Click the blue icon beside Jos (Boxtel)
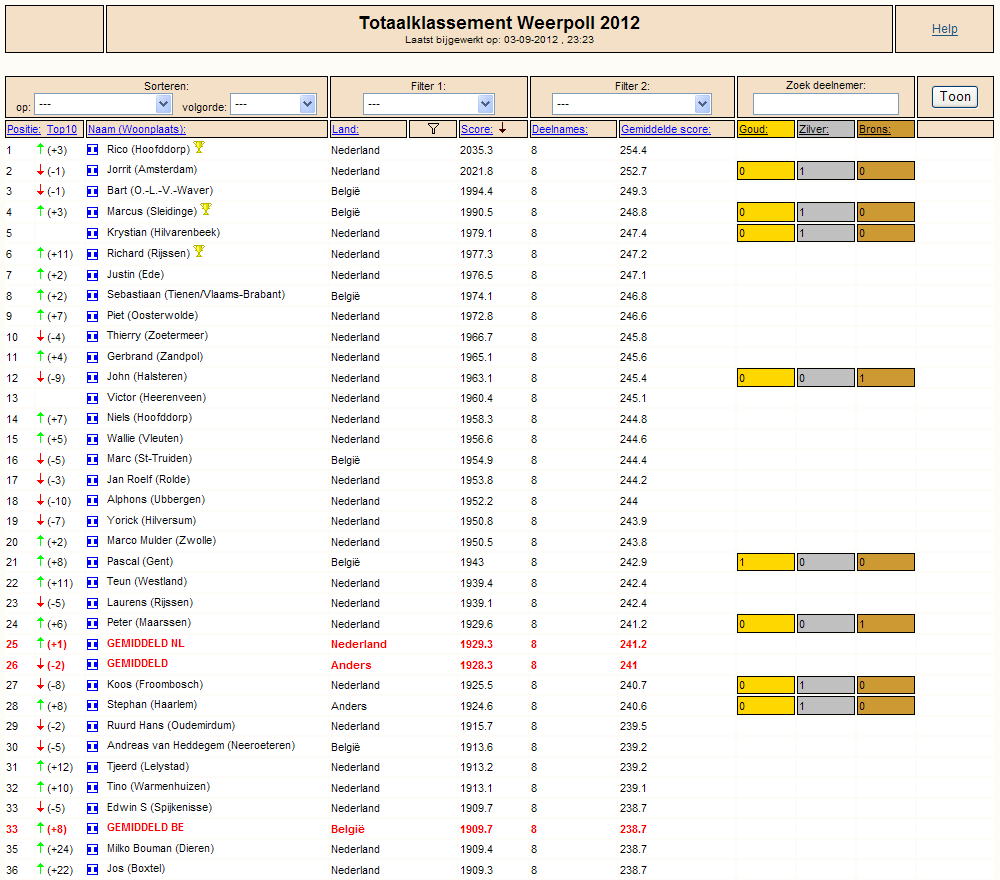The image size is (1000, 880). click(x=92, y=870)
